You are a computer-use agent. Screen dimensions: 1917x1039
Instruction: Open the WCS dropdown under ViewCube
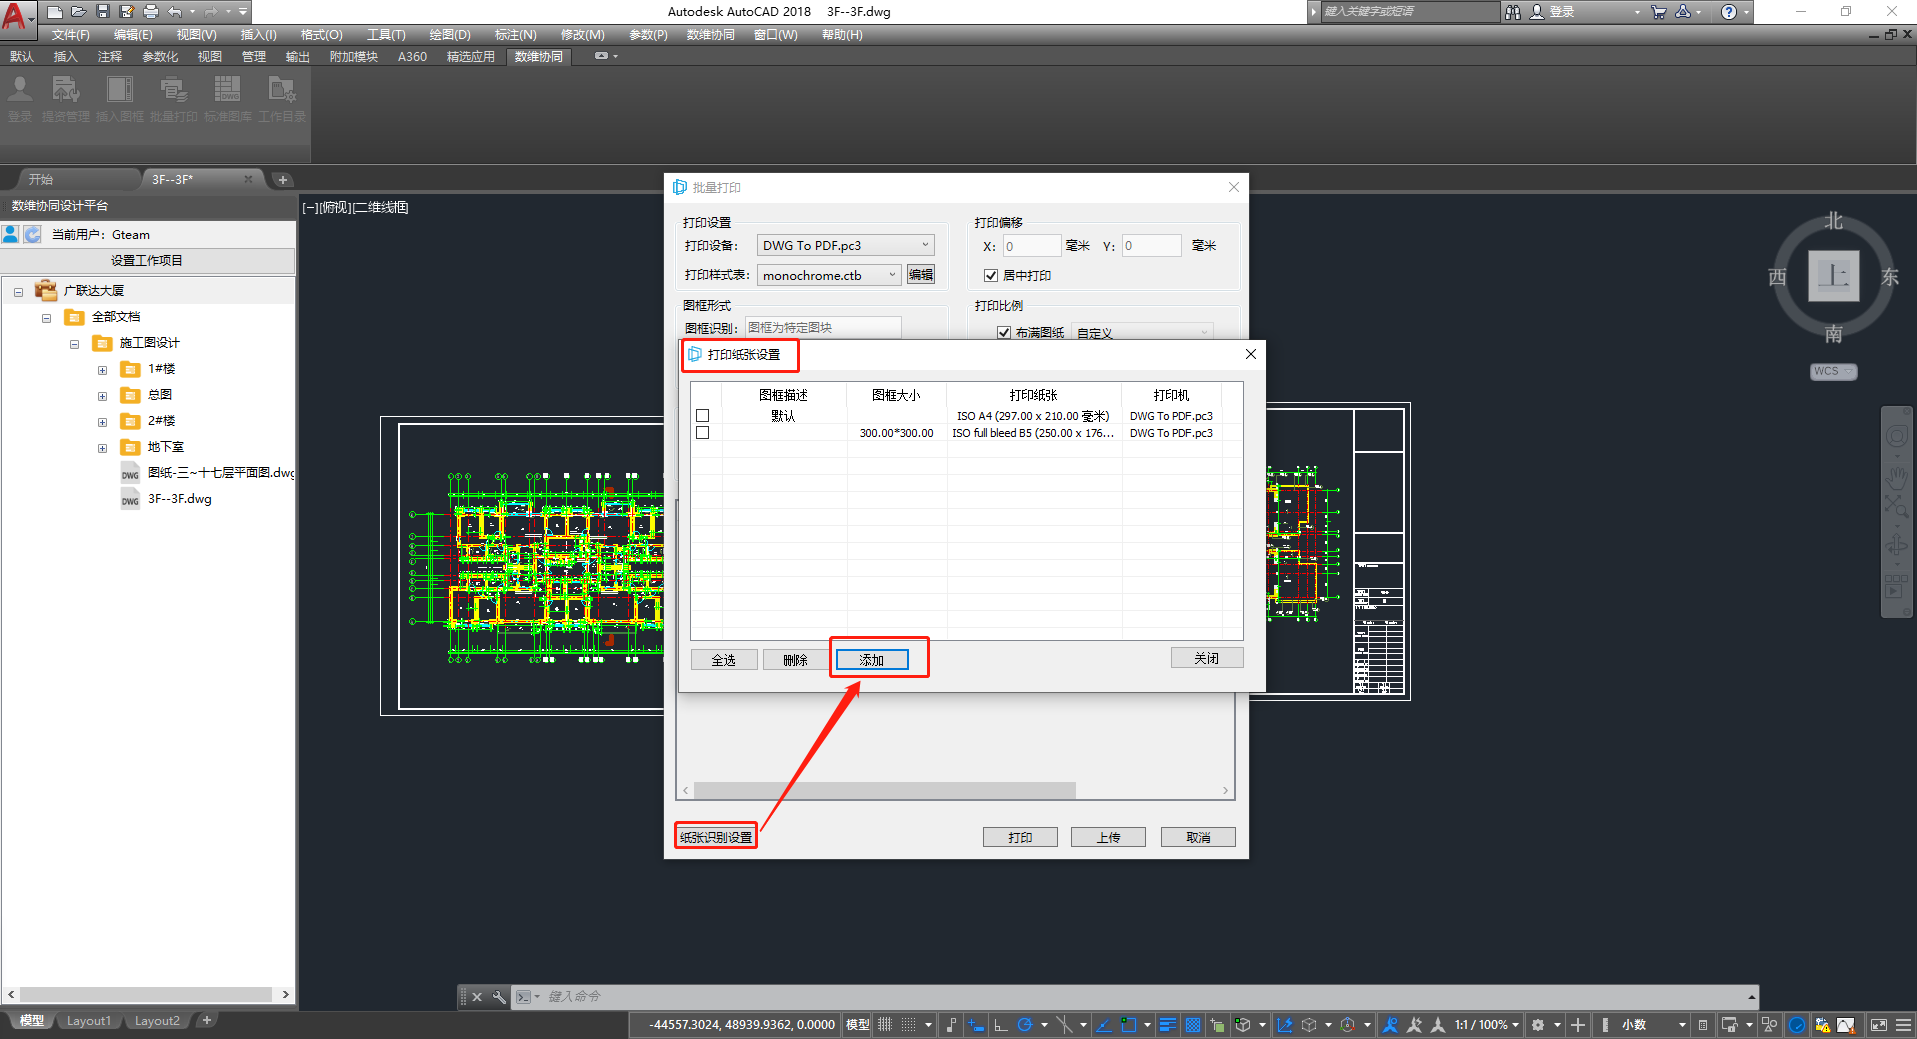point(1833,371)
